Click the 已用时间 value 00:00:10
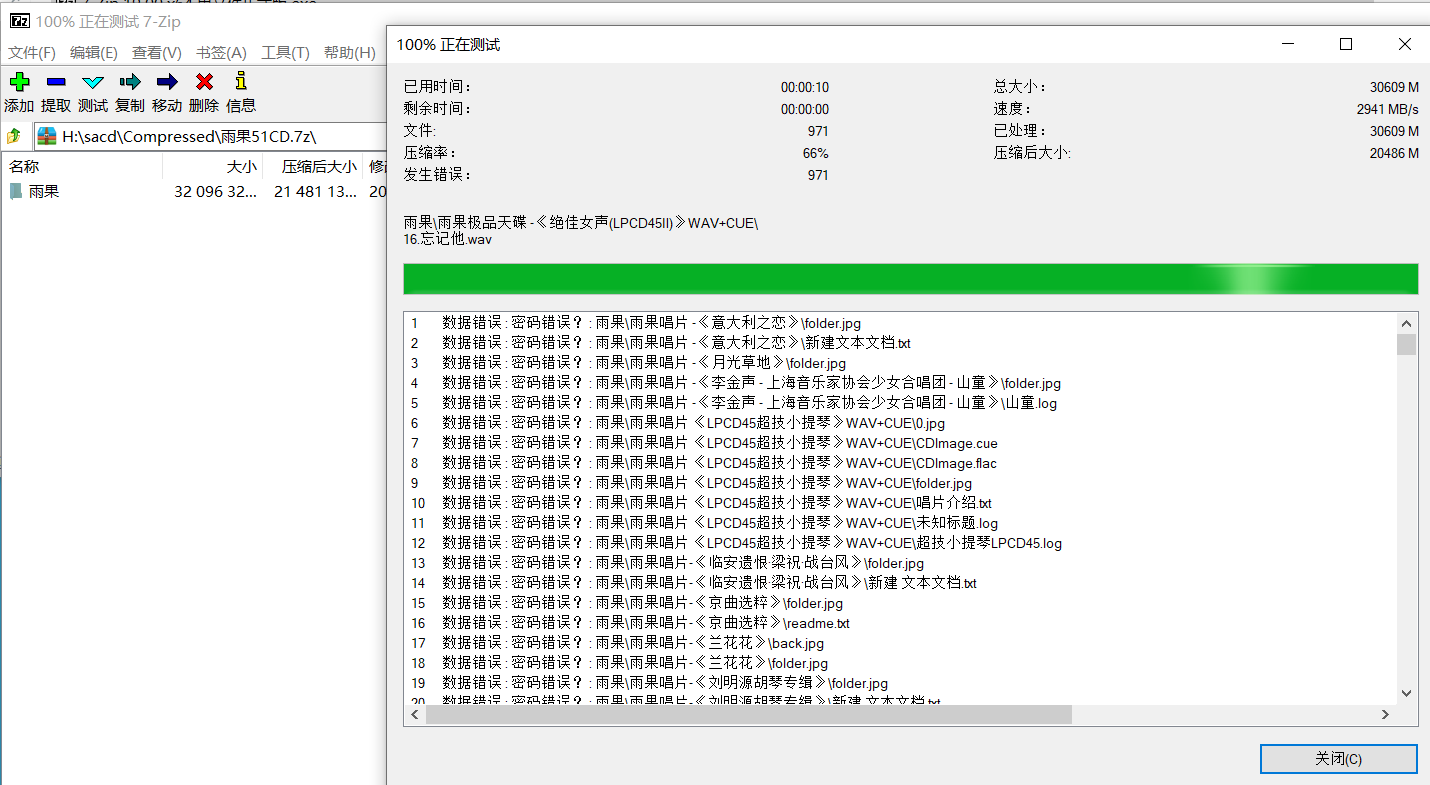 805,87
